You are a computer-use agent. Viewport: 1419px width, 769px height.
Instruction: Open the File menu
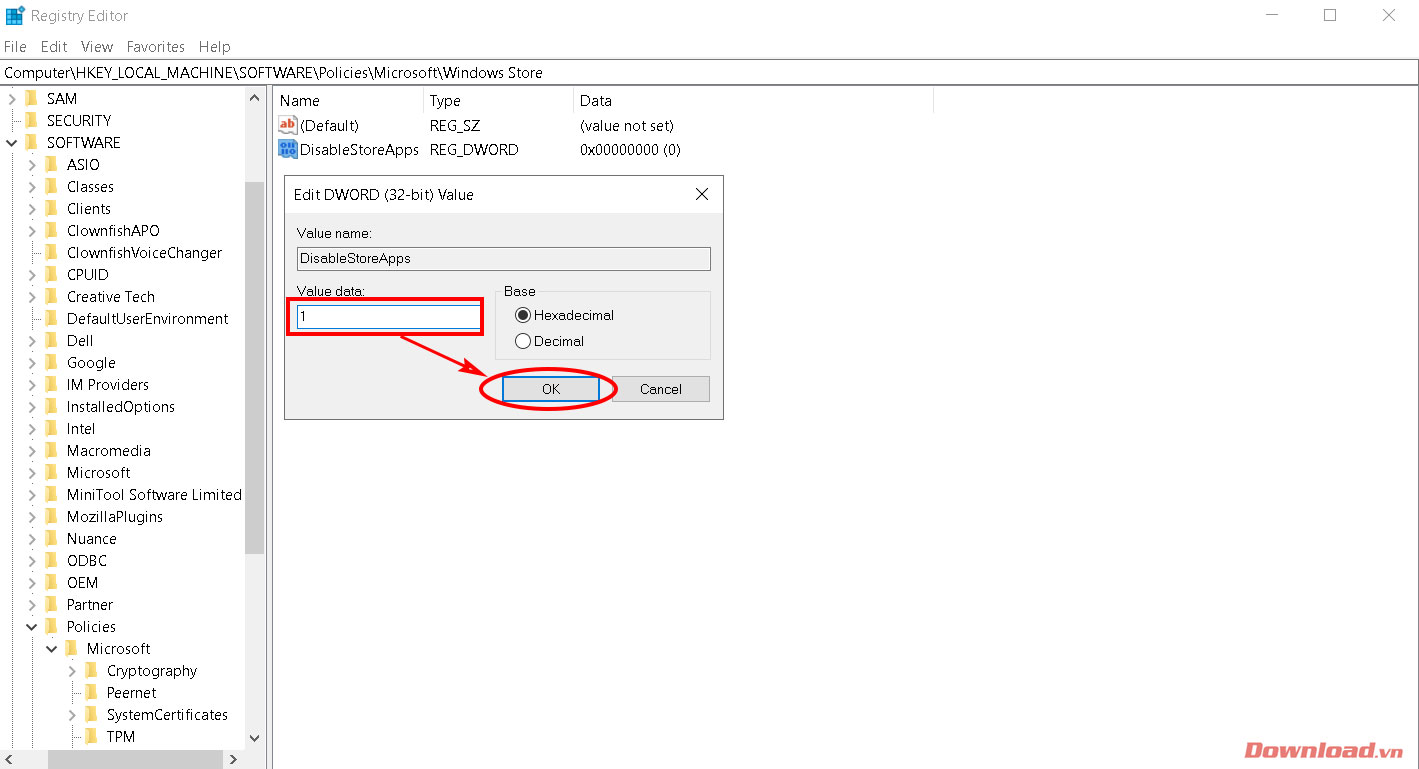point(15,47)
